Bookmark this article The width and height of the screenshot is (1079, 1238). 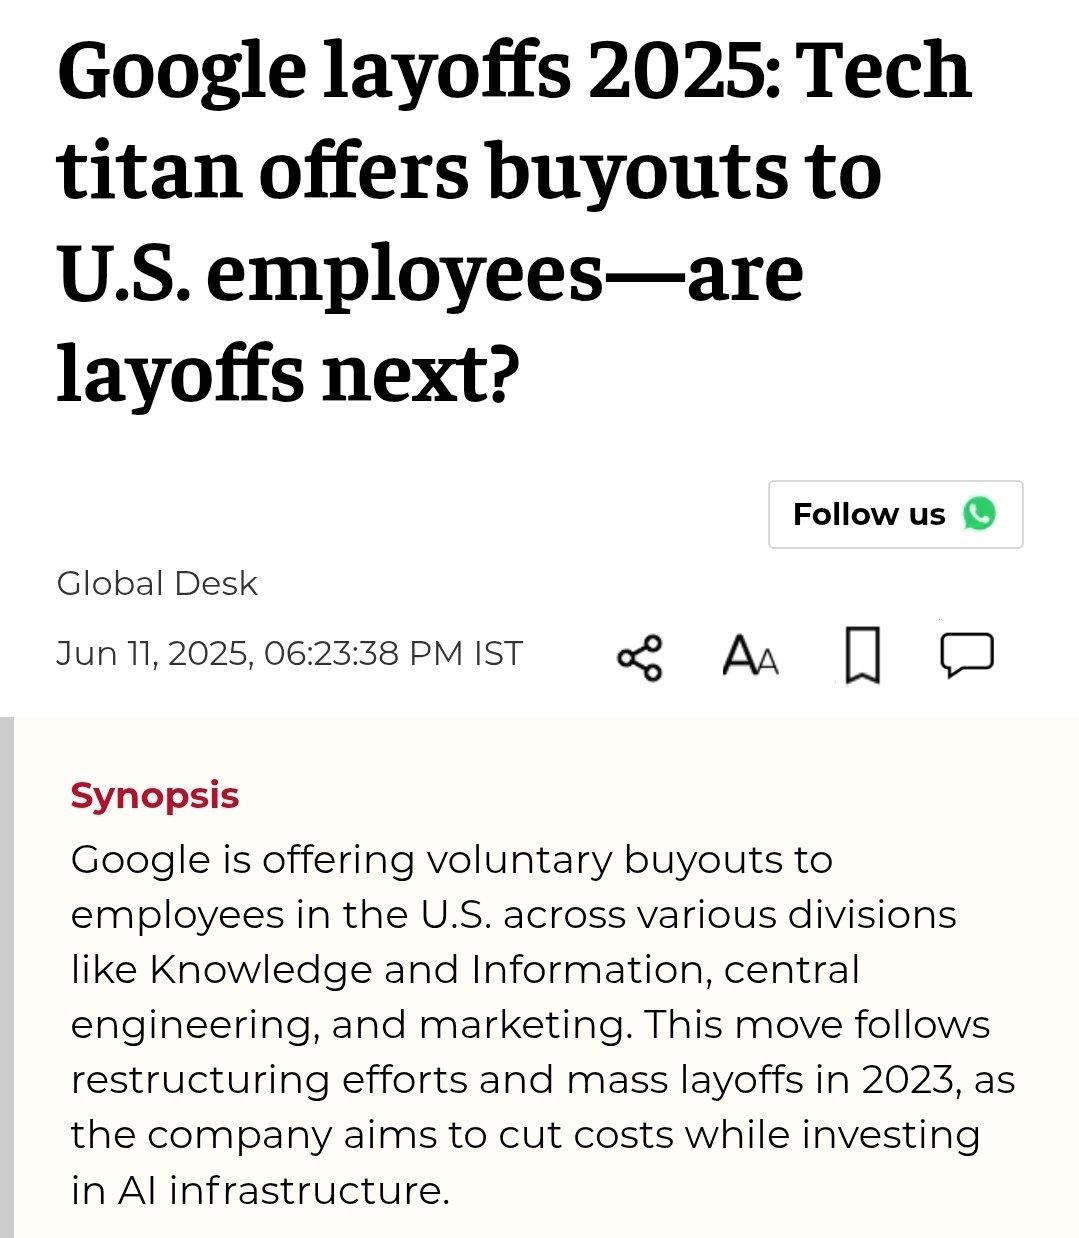pos(862,655)
